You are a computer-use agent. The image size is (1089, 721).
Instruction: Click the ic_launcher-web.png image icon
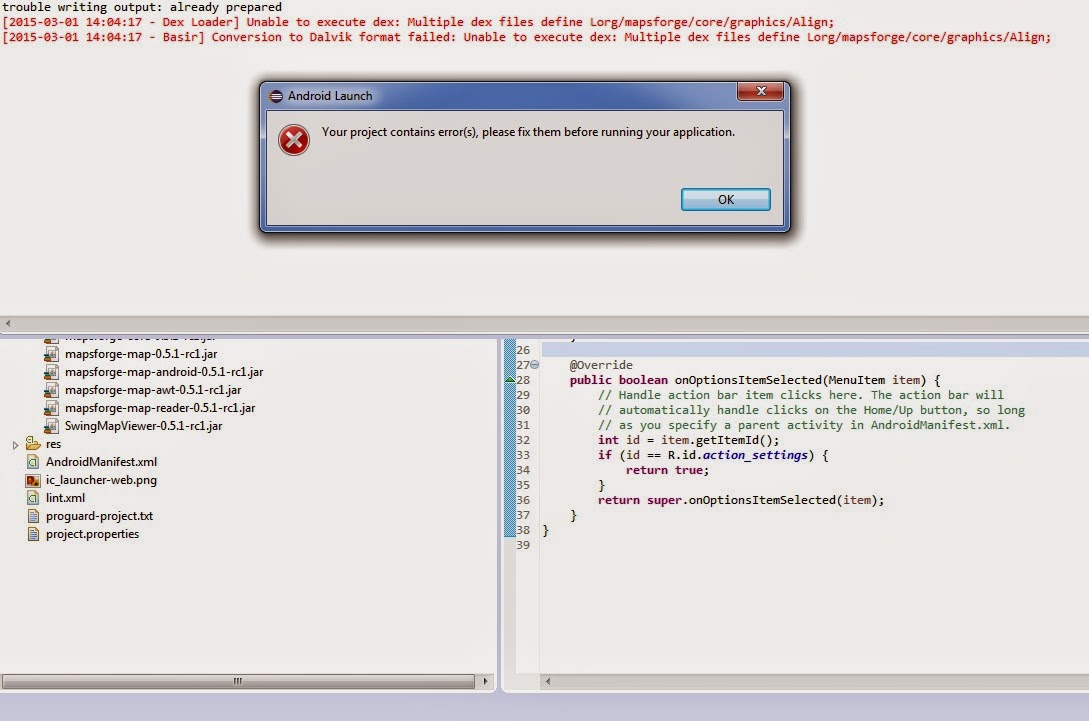(33, 480)
